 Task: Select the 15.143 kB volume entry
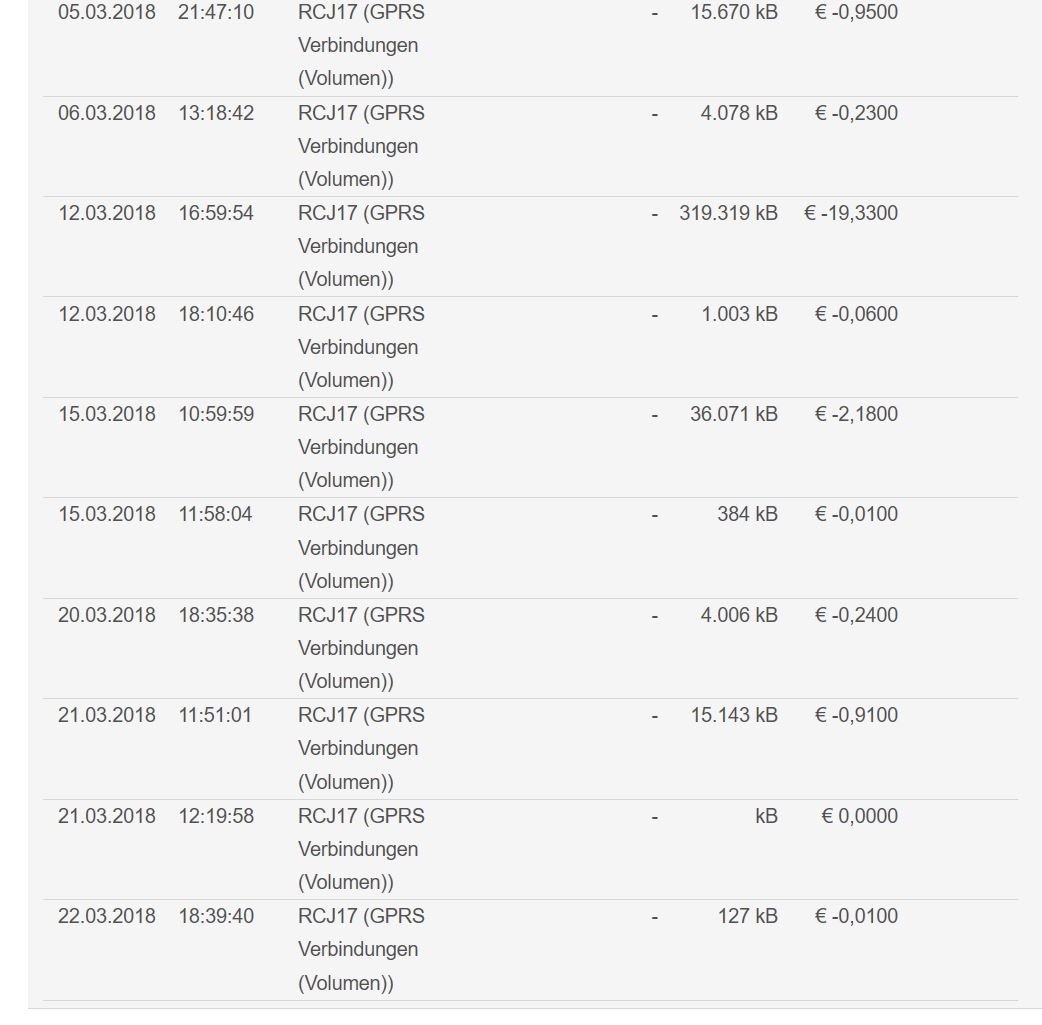pyautogui.click(x=734, y=715)
